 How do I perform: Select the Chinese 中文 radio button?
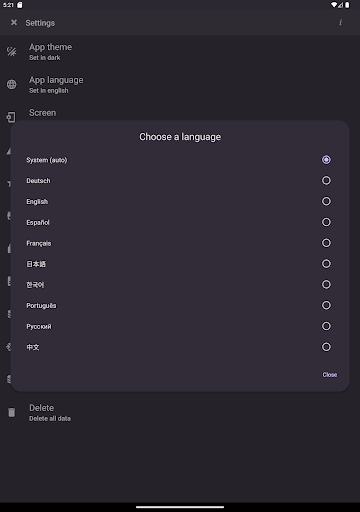coord(326,347)
